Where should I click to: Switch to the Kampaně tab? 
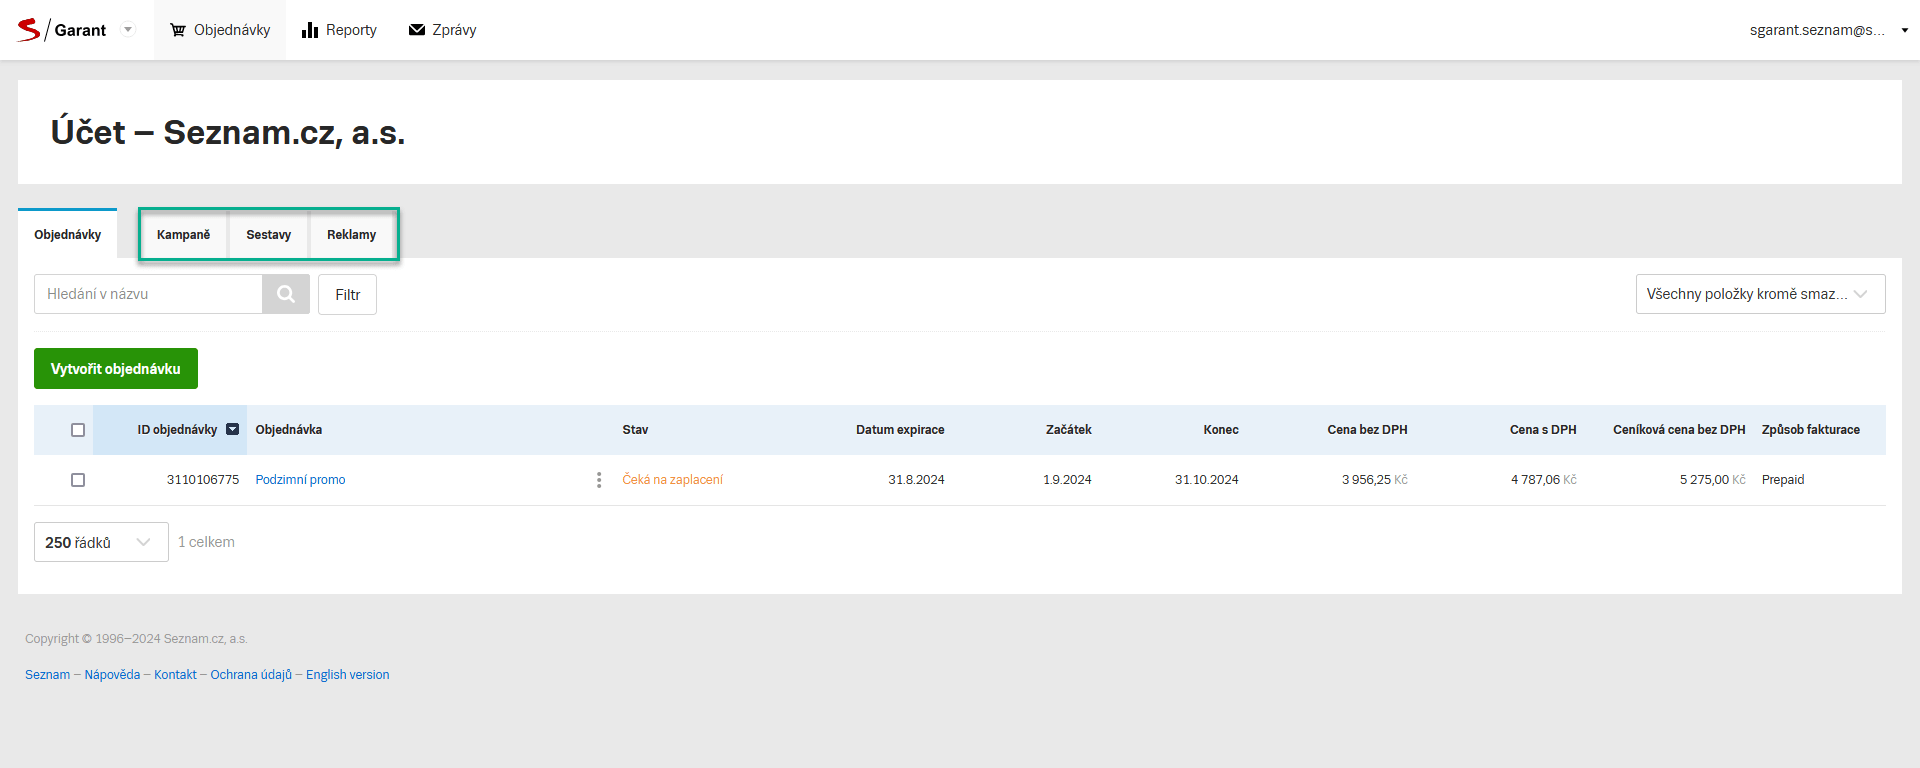(x=183, y=235)
